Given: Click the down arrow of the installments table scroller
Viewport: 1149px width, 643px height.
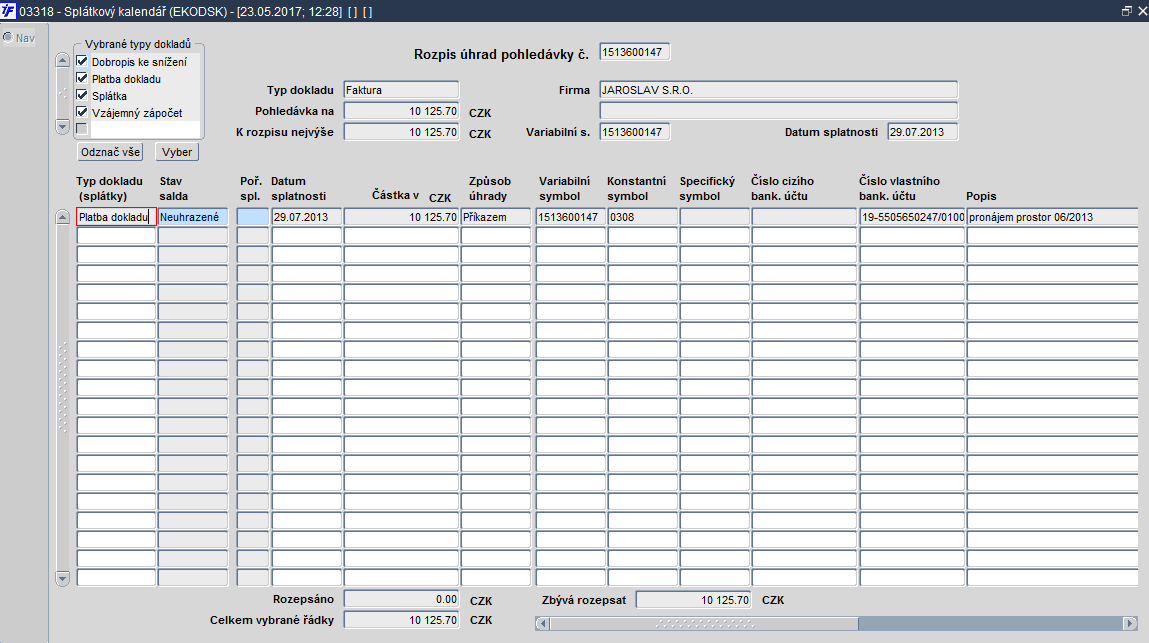Looking at the screenshot, I should pyautogui.click(x=62, y=578).
